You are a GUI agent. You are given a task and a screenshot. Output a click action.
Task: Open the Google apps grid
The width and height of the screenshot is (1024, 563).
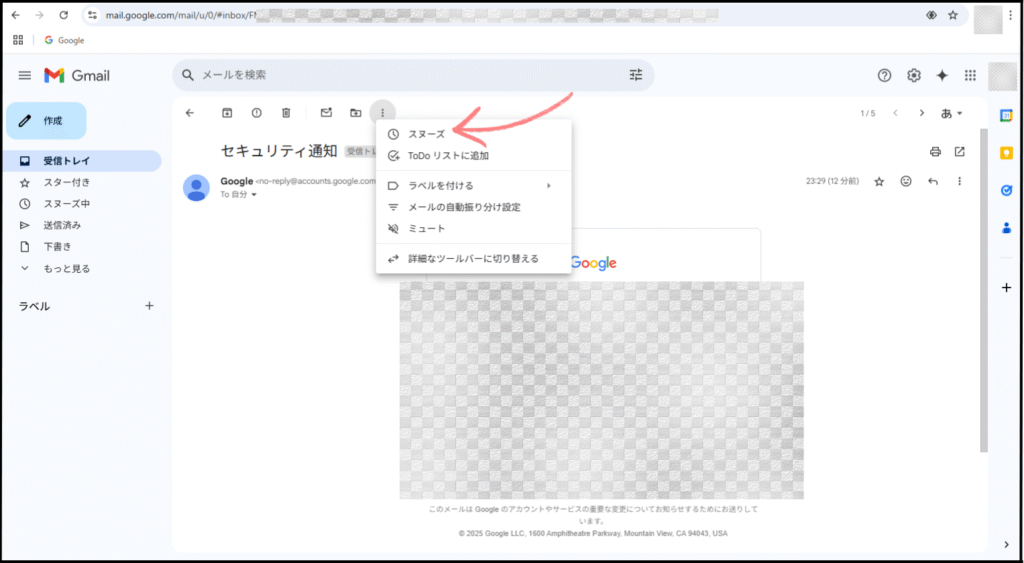click(970, 76)
